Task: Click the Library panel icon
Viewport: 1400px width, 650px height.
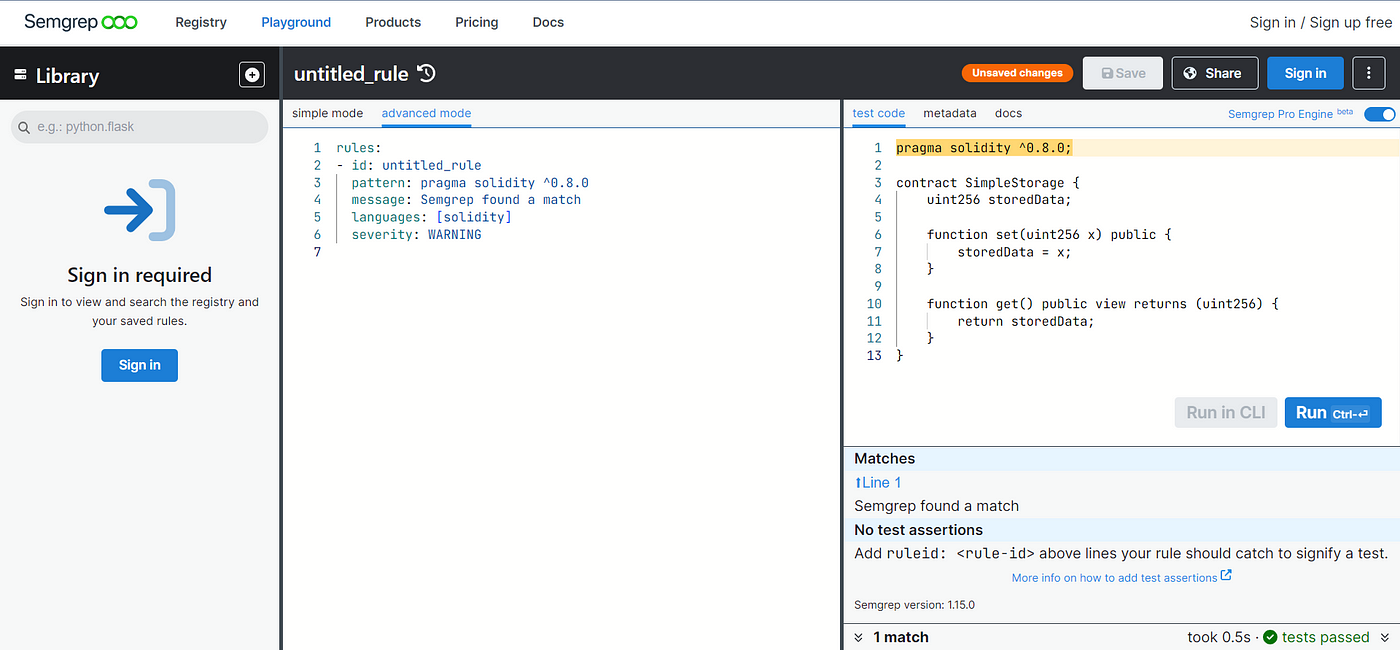Action: 20,74
